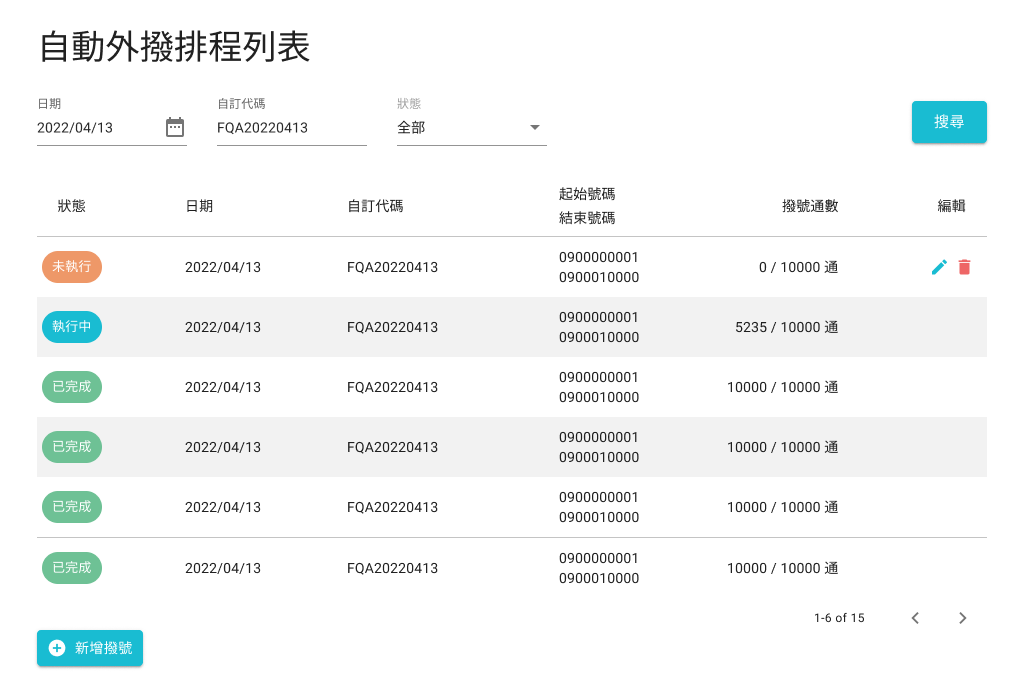
Task: Click the 自動外撥排程列表 page title
Action: tap(174, 47)
